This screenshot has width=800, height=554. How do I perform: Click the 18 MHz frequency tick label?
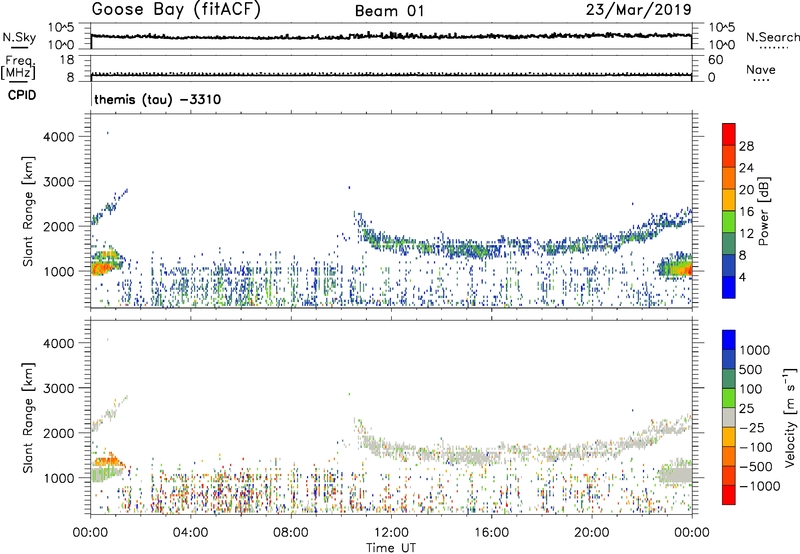click(67, 60)
